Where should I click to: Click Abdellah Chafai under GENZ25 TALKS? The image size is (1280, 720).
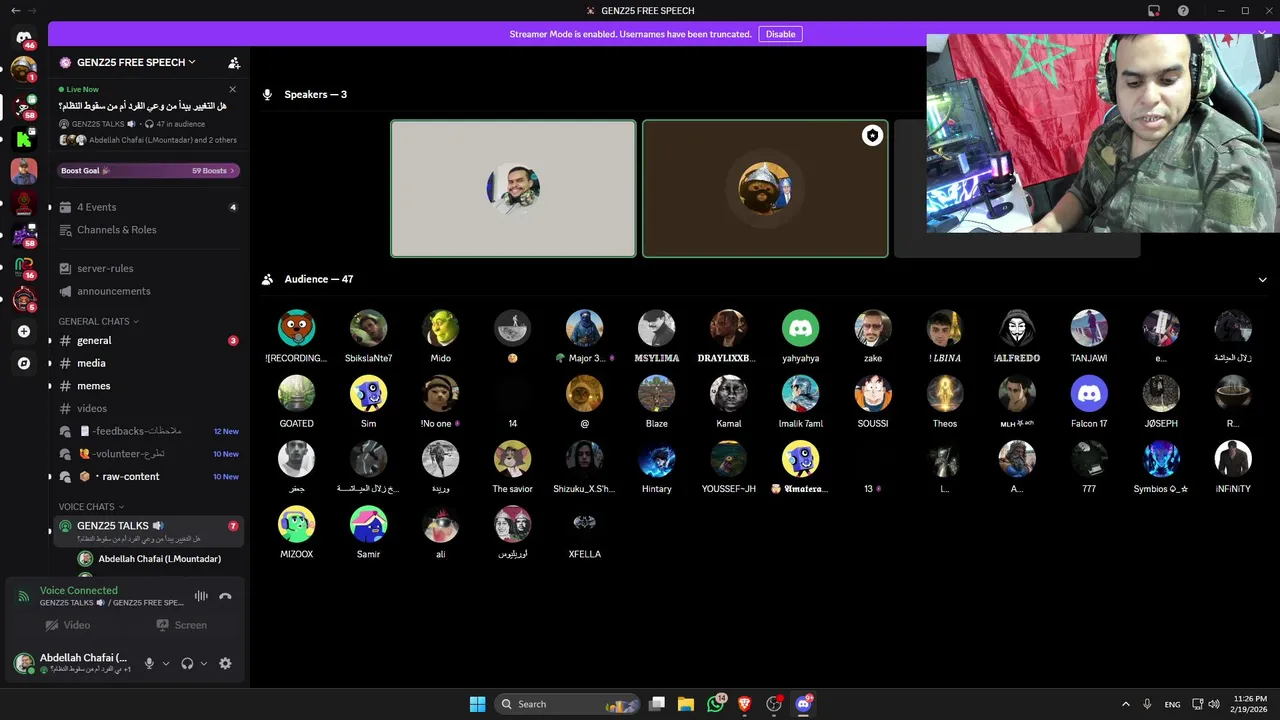pos(159,559)
